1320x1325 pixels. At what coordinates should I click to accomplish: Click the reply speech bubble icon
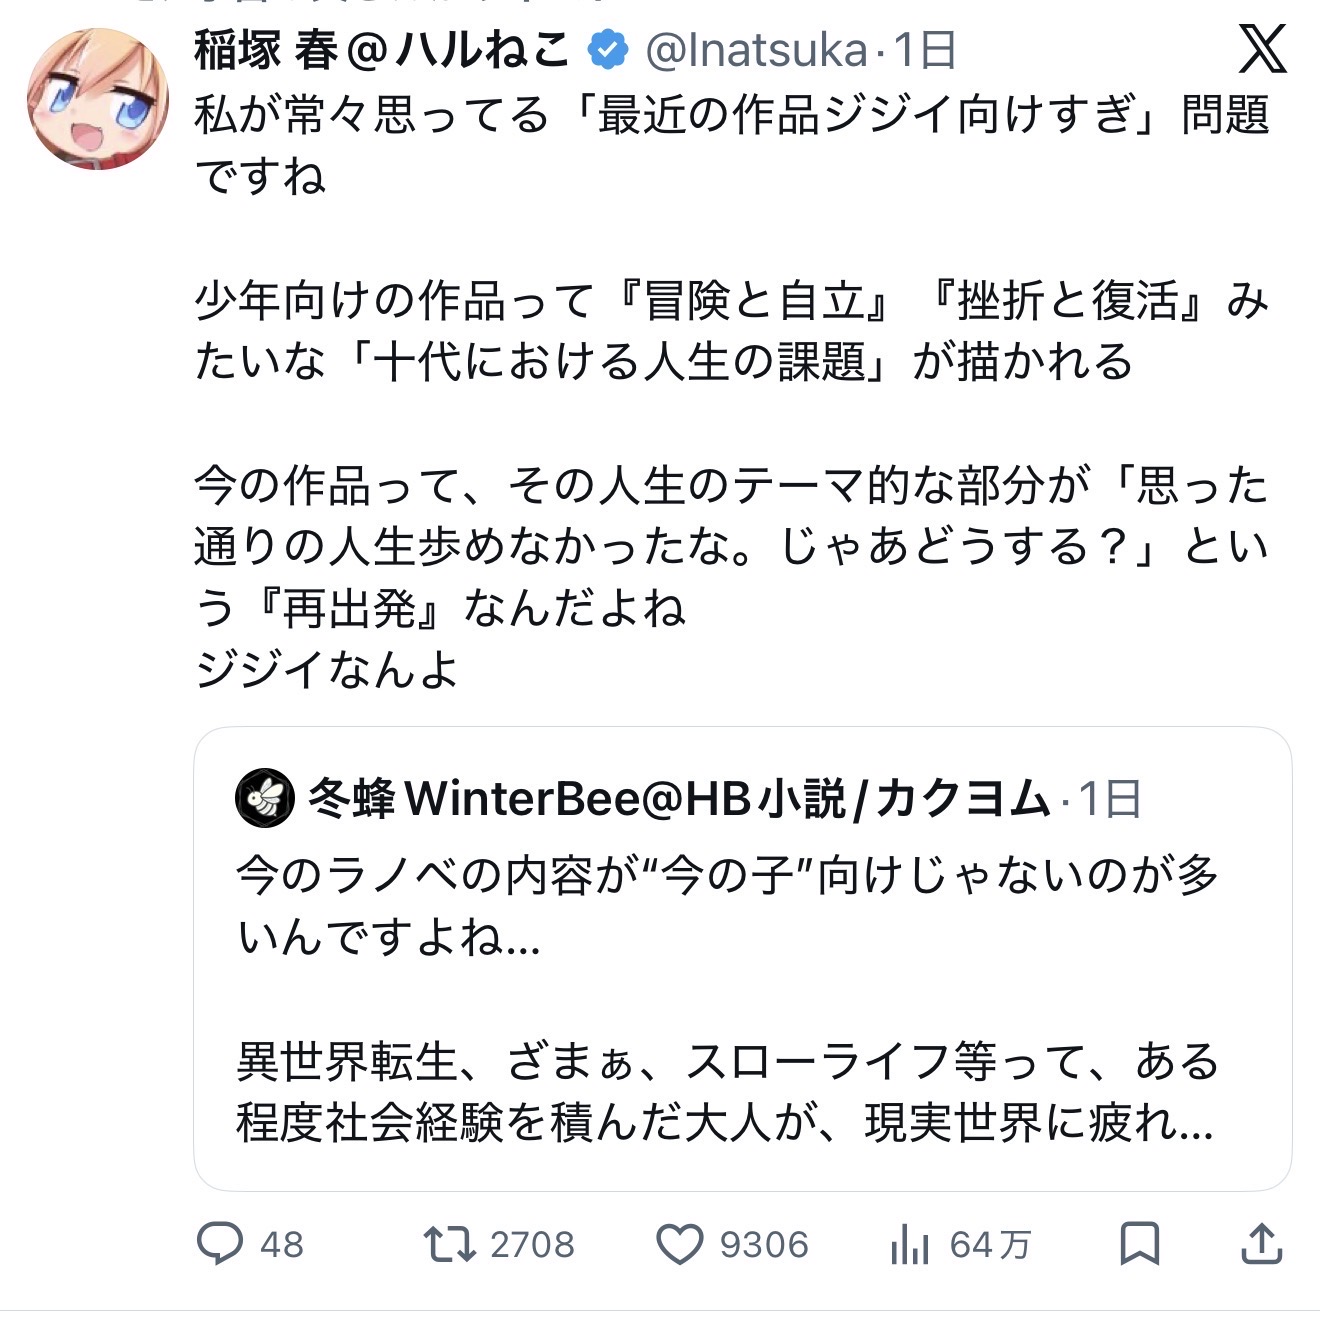(220, 1244)
